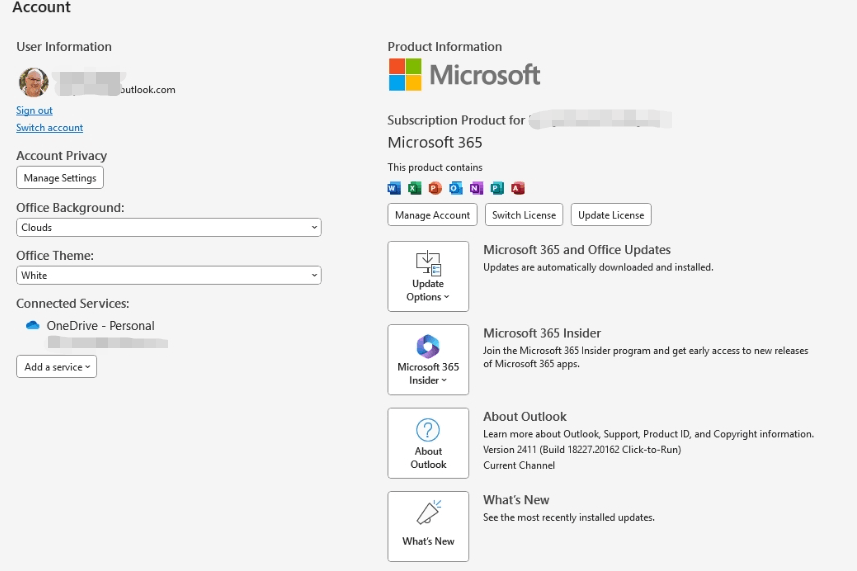
Task: Click the Account page heading
Action: tap(42, 7)
